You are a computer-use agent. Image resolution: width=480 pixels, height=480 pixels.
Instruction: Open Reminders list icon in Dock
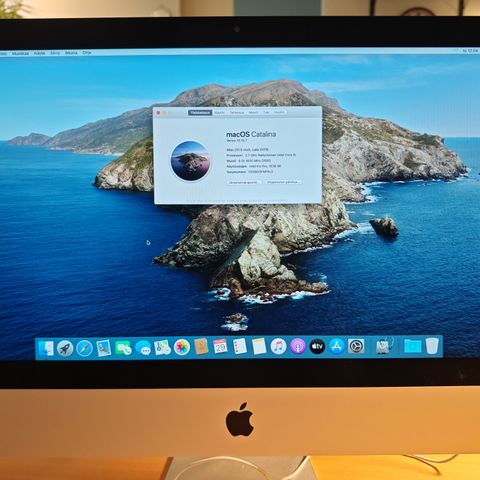[240, 346]
